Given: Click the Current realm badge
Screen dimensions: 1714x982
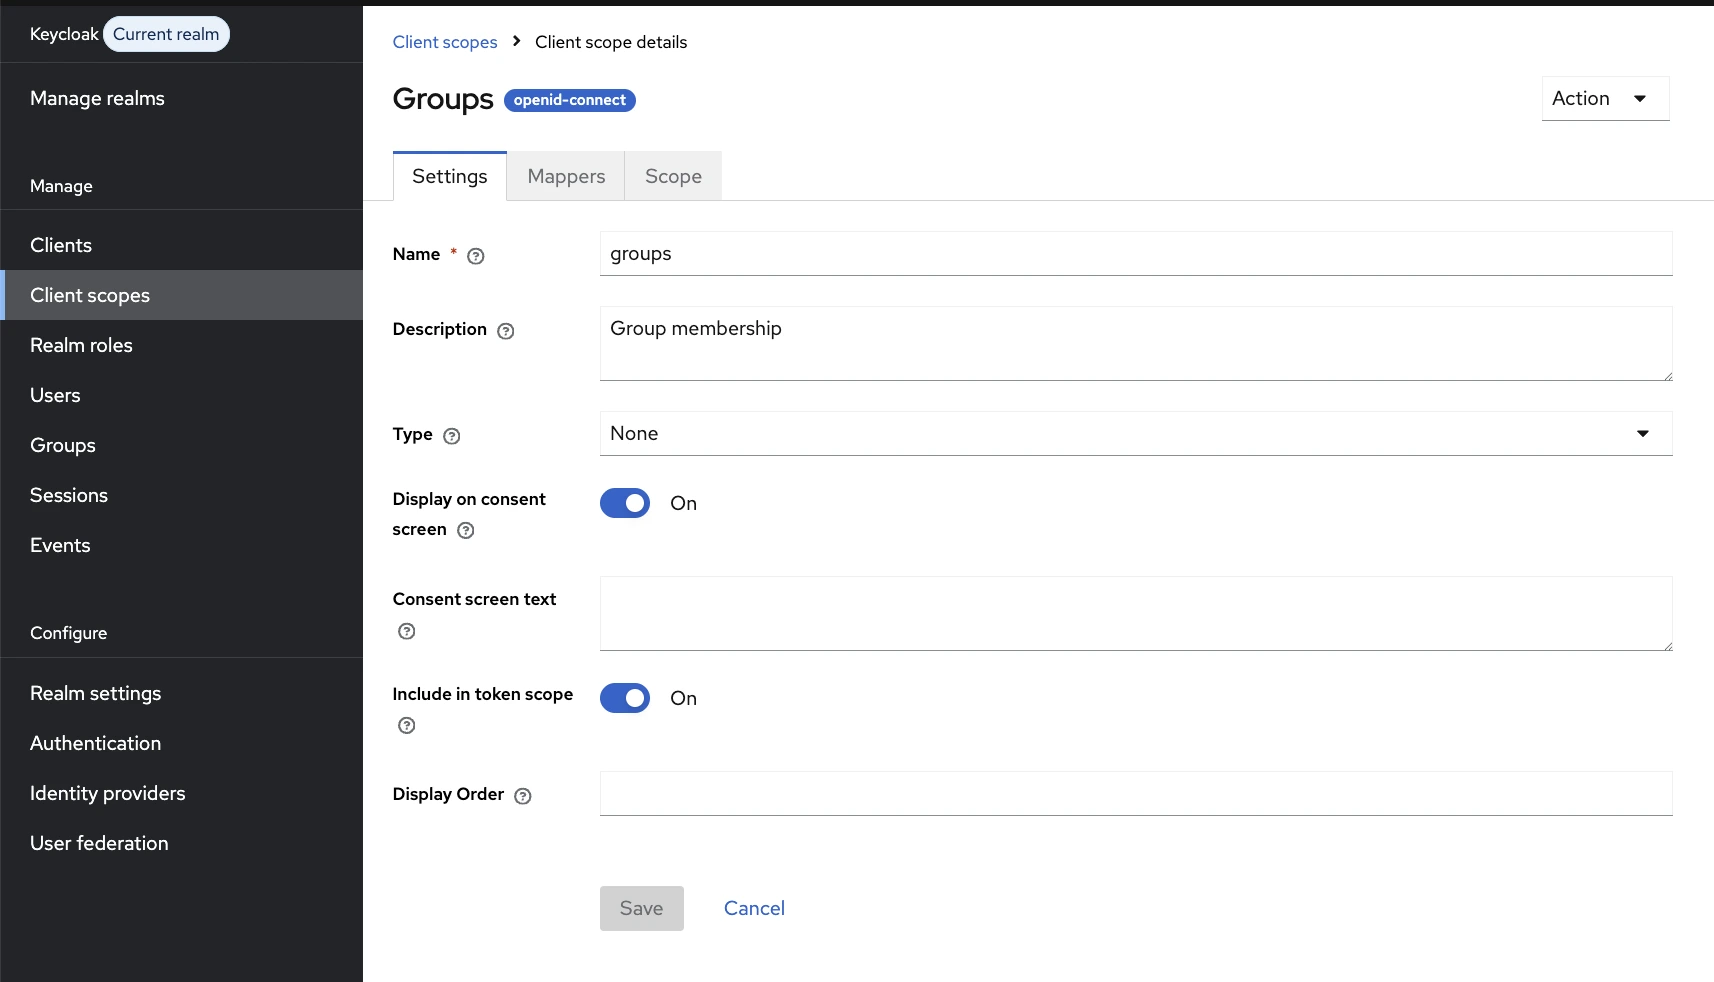Looking at the screenshot, I should click(166, 34).
